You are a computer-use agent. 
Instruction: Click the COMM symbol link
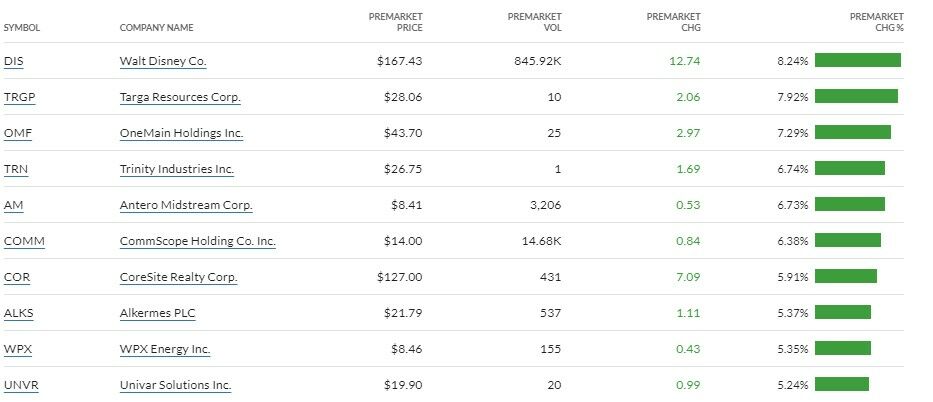(x=24, y=241)
